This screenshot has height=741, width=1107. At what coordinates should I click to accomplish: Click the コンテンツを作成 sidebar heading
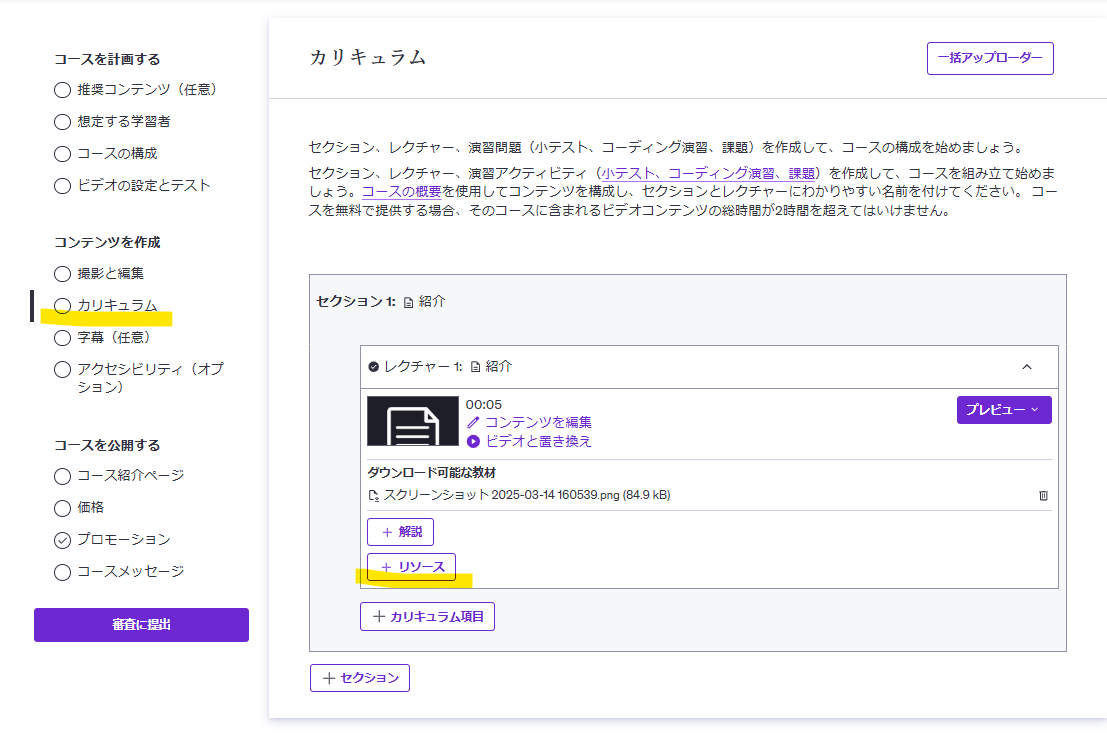coord(107,242)
